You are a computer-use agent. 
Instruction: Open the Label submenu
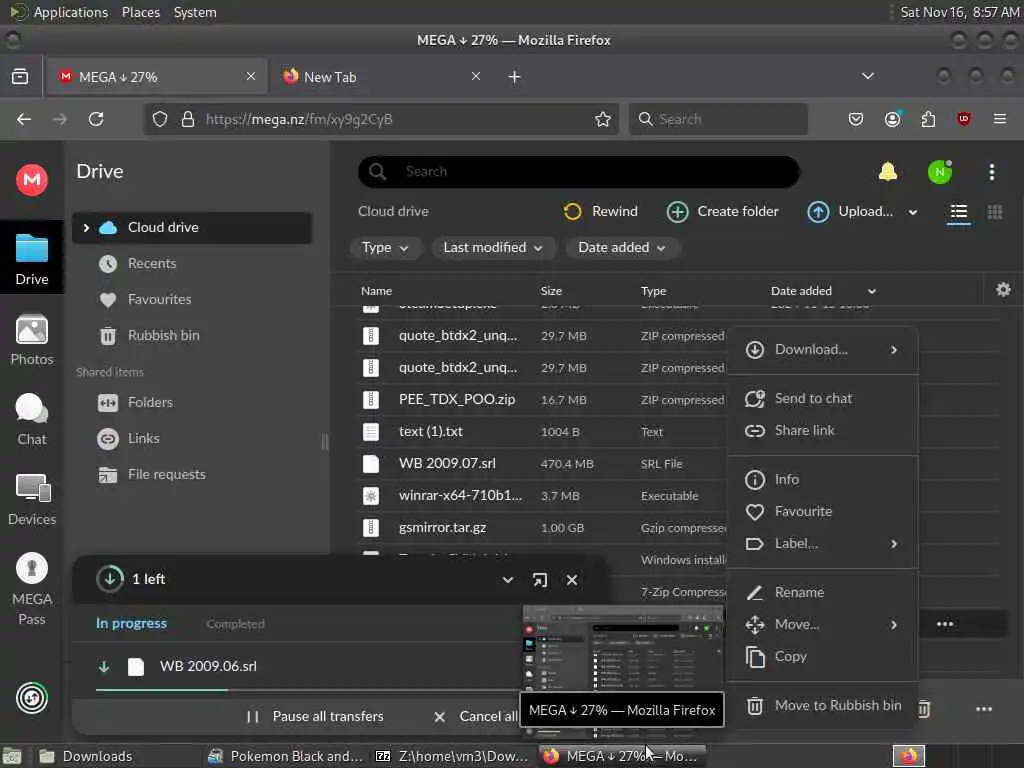pos(822,543)
